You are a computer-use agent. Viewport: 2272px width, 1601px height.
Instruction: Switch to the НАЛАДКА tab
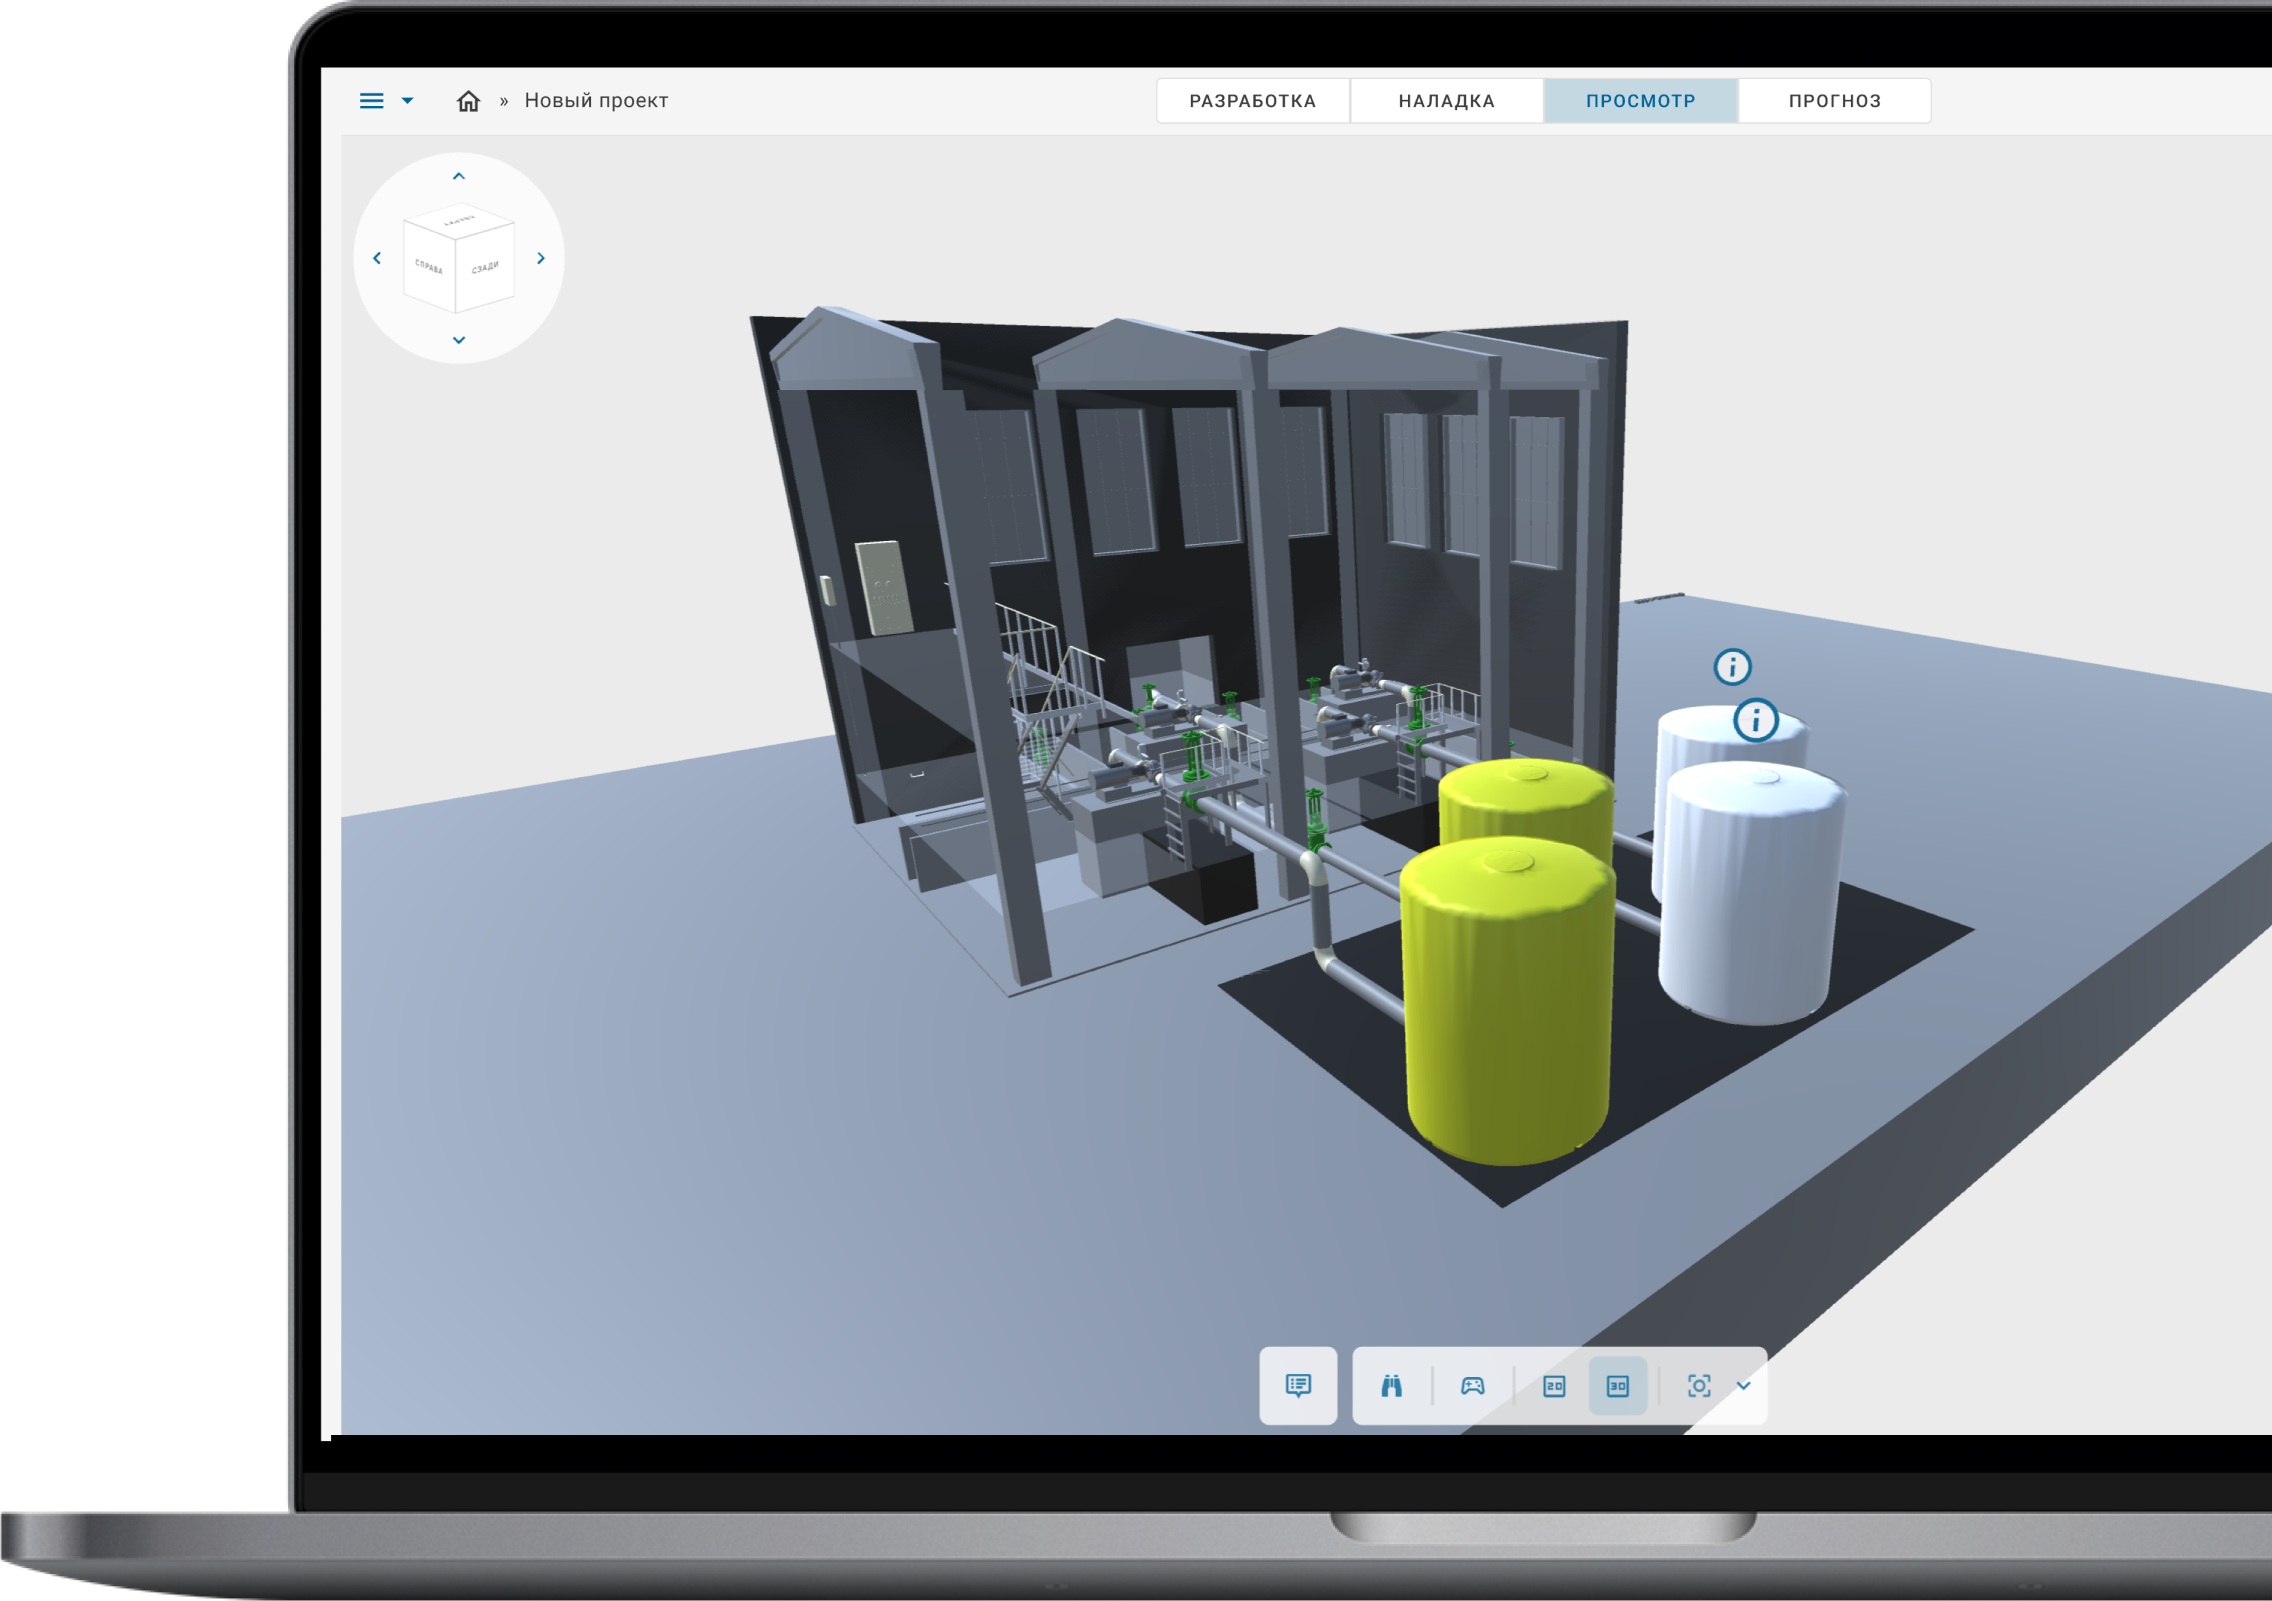(1446, 101)
